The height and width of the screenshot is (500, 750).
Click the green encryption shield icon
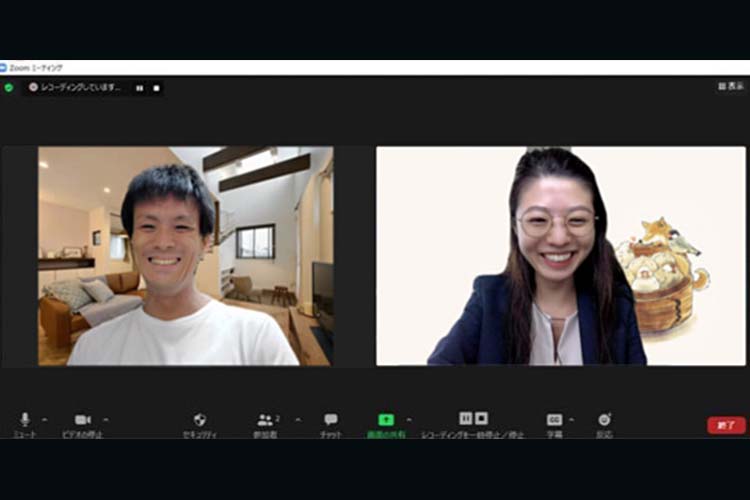point(9,88)
